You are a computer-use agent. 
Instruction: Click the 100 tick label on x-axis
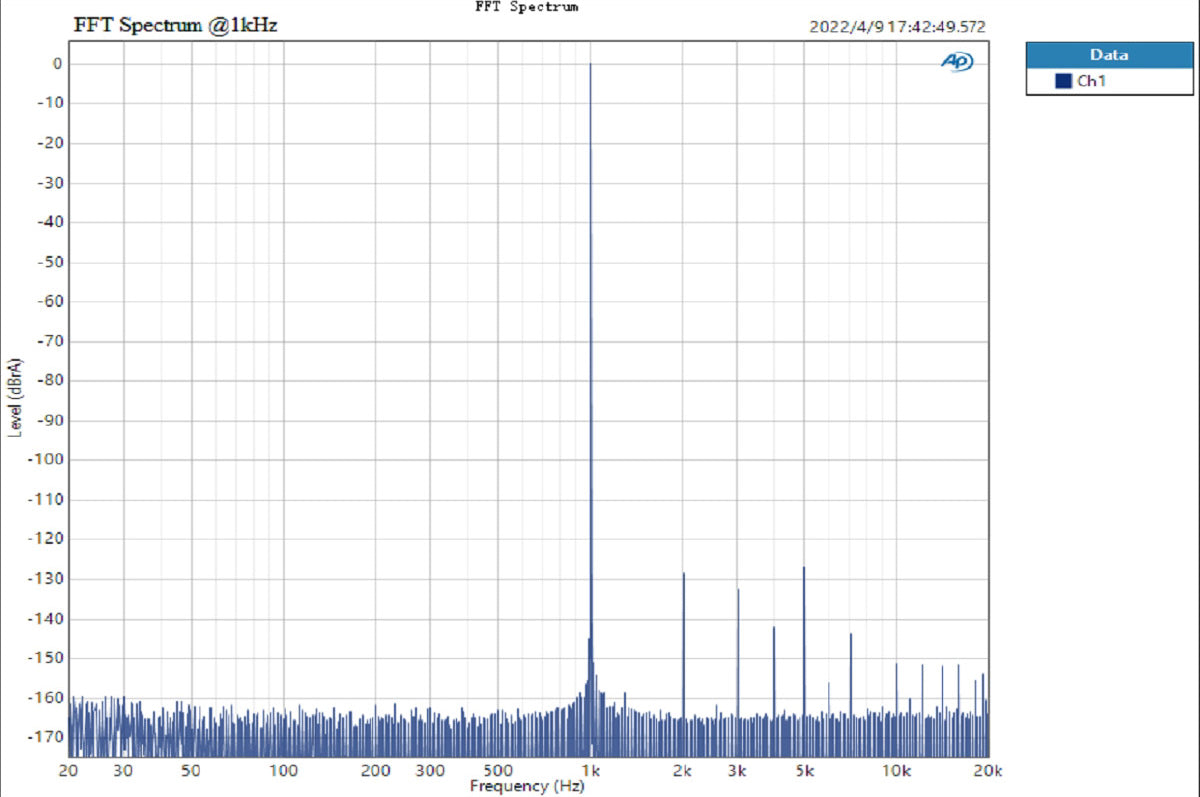(x=285, y=771)
